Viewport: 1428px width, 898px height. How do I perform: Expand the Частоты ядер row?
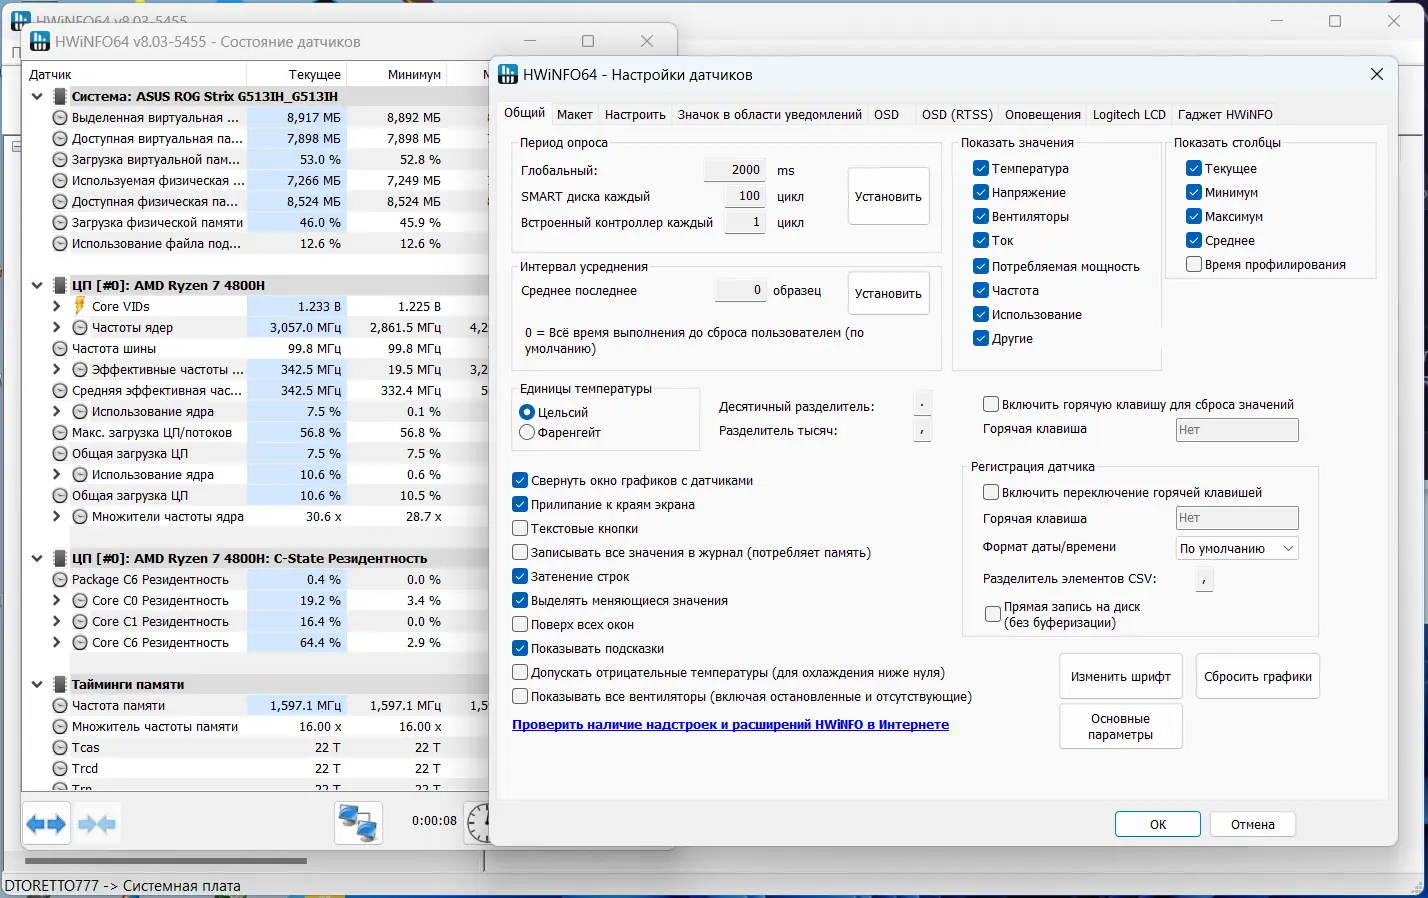coord(57,328)
